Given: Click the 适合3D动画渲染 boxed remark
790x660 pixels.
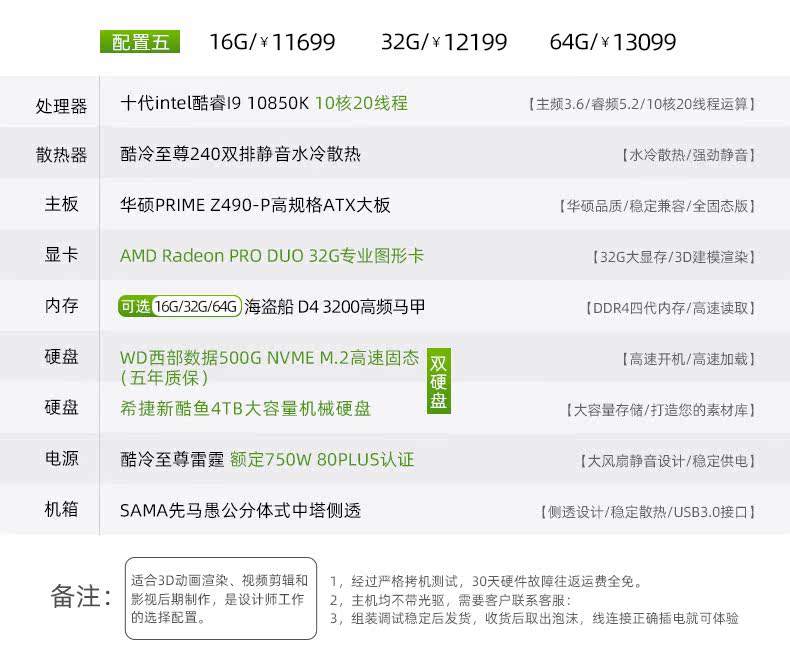Looking at the screenshot, I should click(x=221, y=599).
